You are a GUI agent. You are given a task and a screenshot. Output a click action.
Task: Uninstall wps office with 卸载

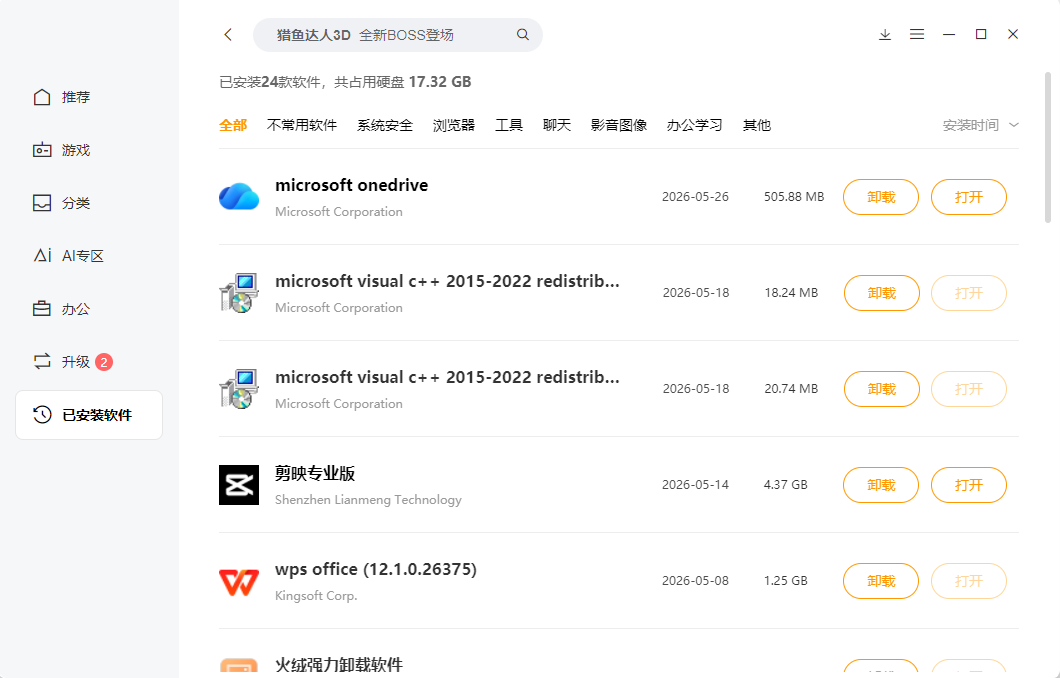coord(881,581)
